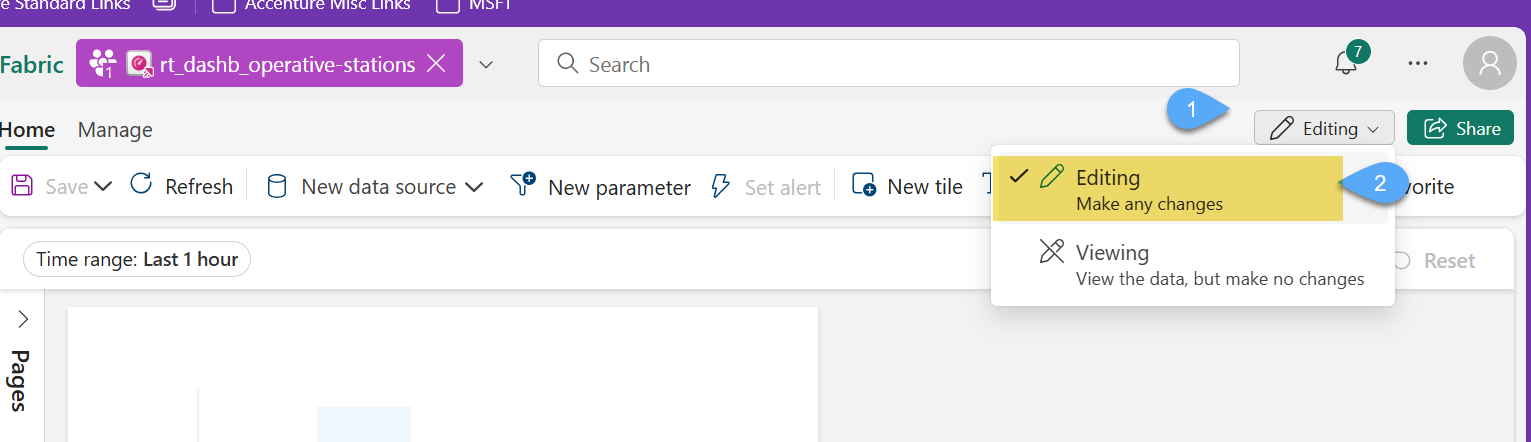1531x442 pixels.
Task: Click the Set alert lightning icon
Action: [720, 186]
